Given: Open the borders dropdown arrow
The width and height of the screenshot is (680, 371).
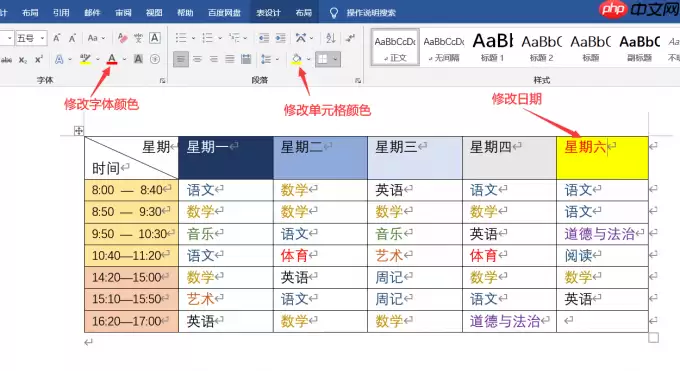Looking at the screenshot, I should [x=335, y=59].
